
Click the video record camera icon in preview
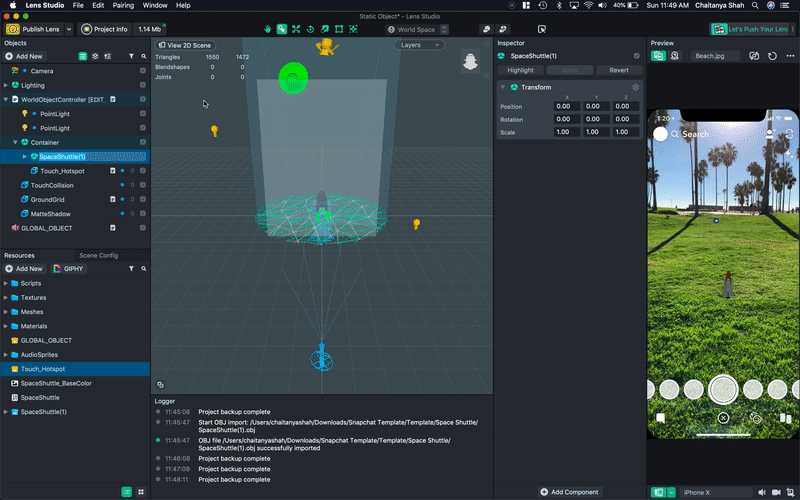776,492
